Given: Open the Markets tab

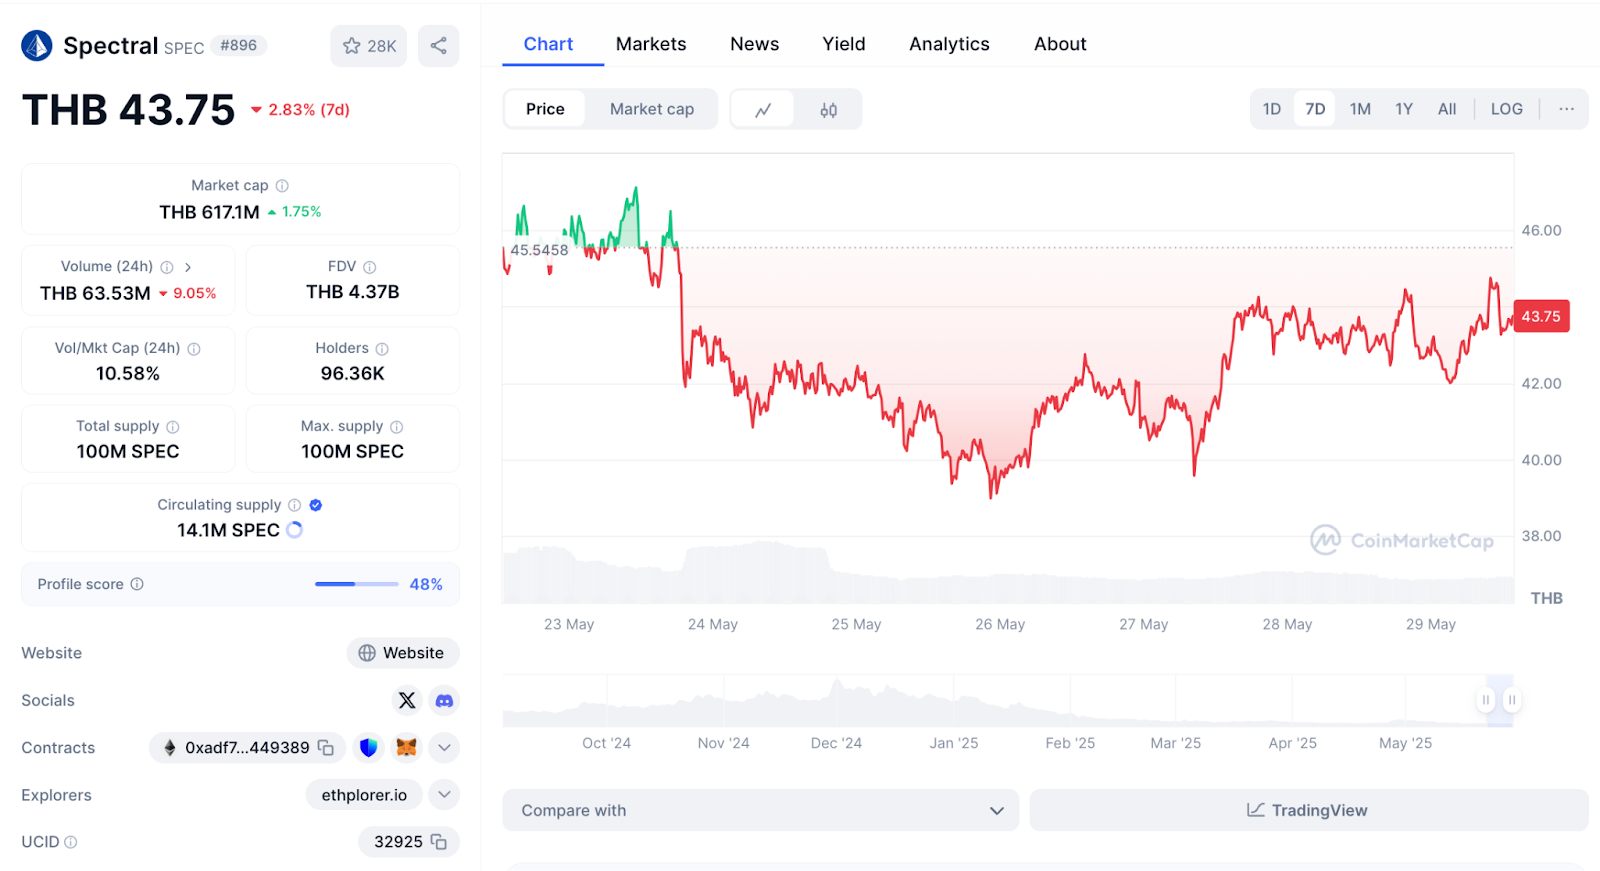Looking at the screenshot, I should pos(651,44).
